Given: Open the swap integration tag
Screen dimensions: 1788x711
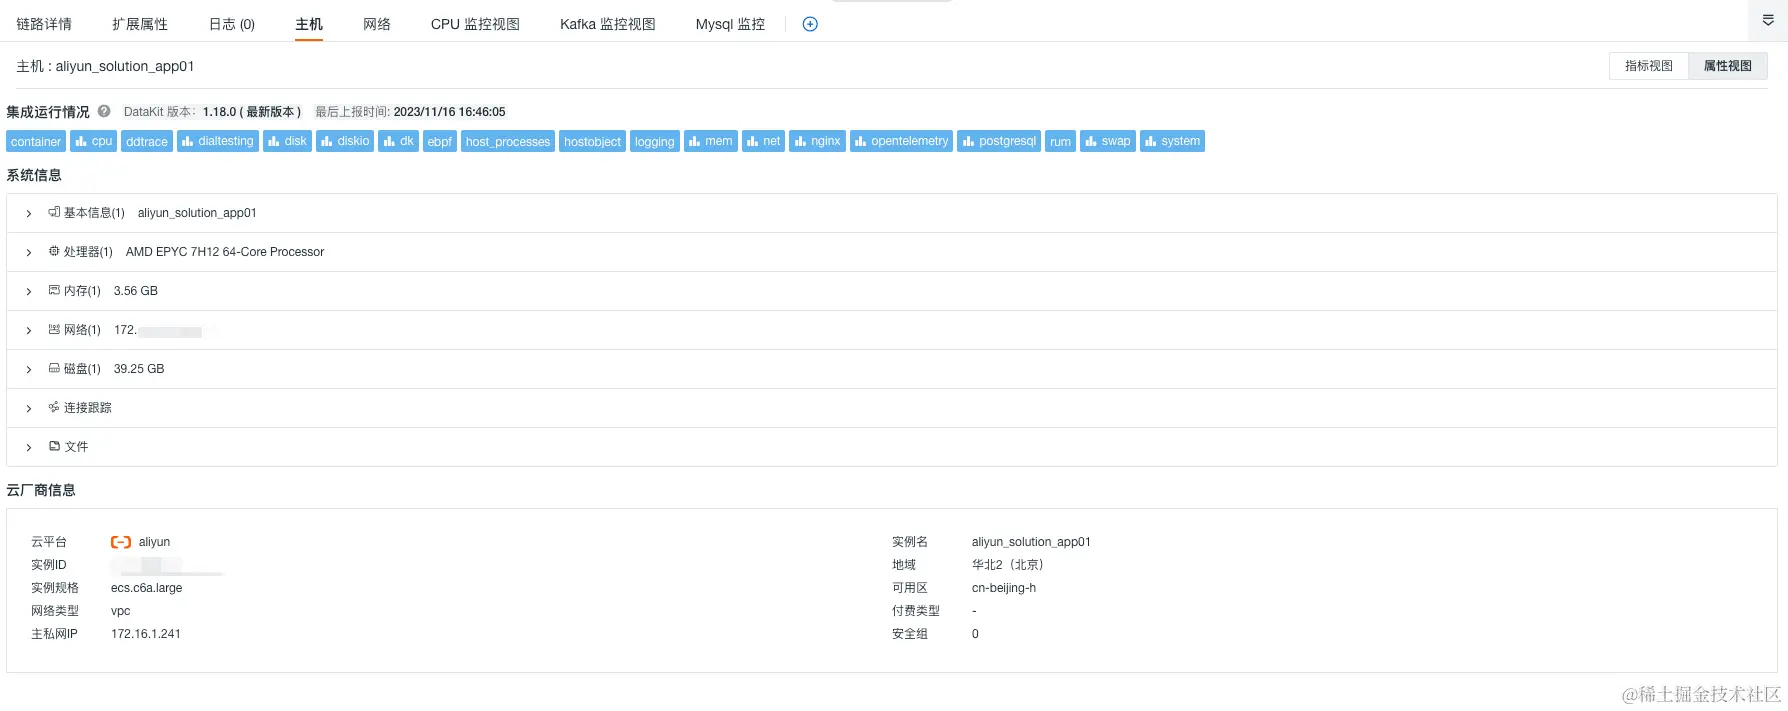Looking at the screenshot, I should [x=1108, y=141].
